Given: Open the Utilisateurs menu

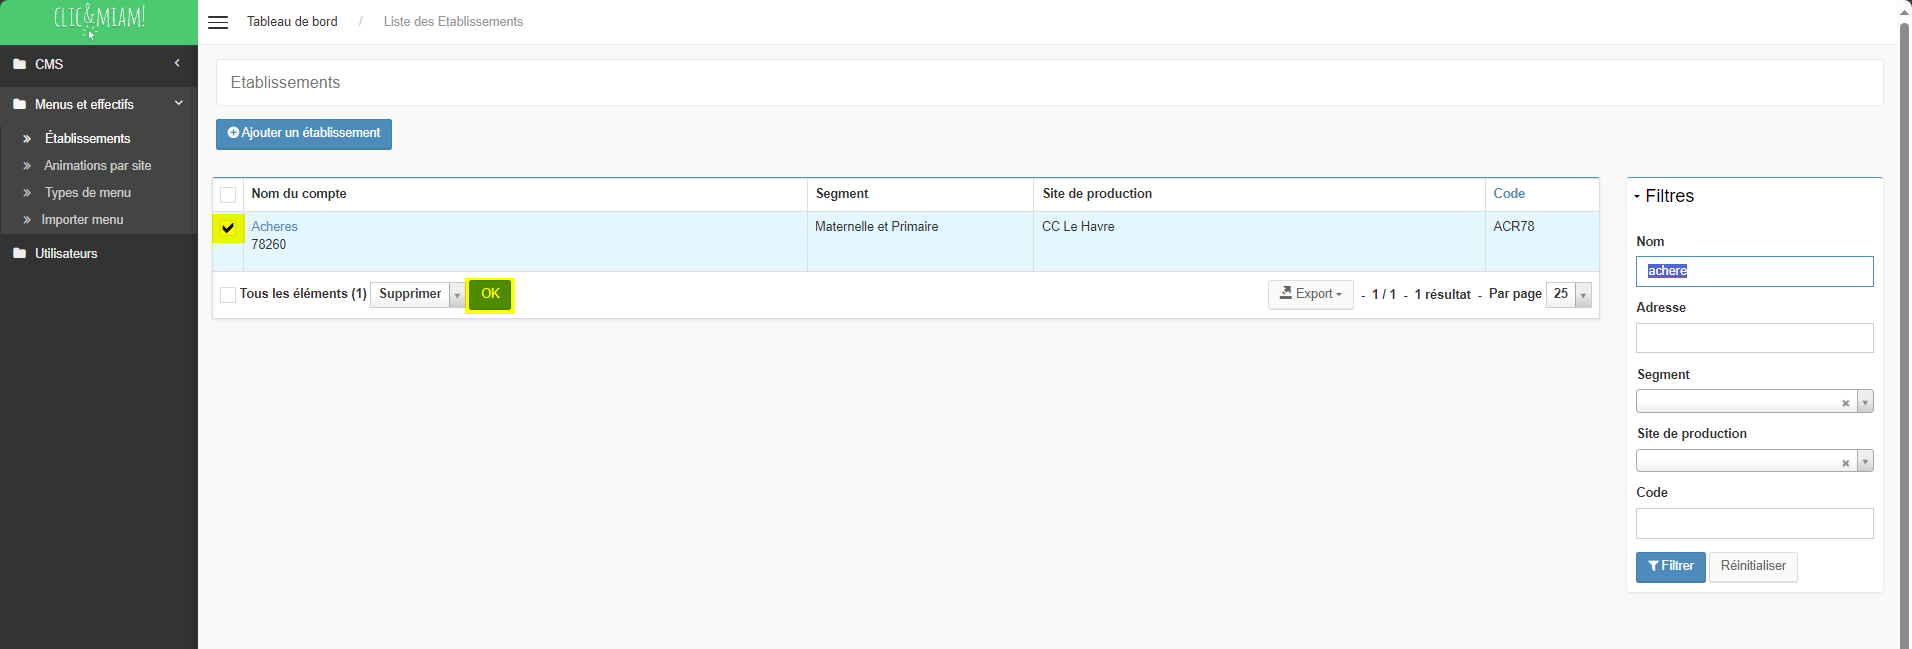Looking at the screenshot, I should click(x=66, y=253).
